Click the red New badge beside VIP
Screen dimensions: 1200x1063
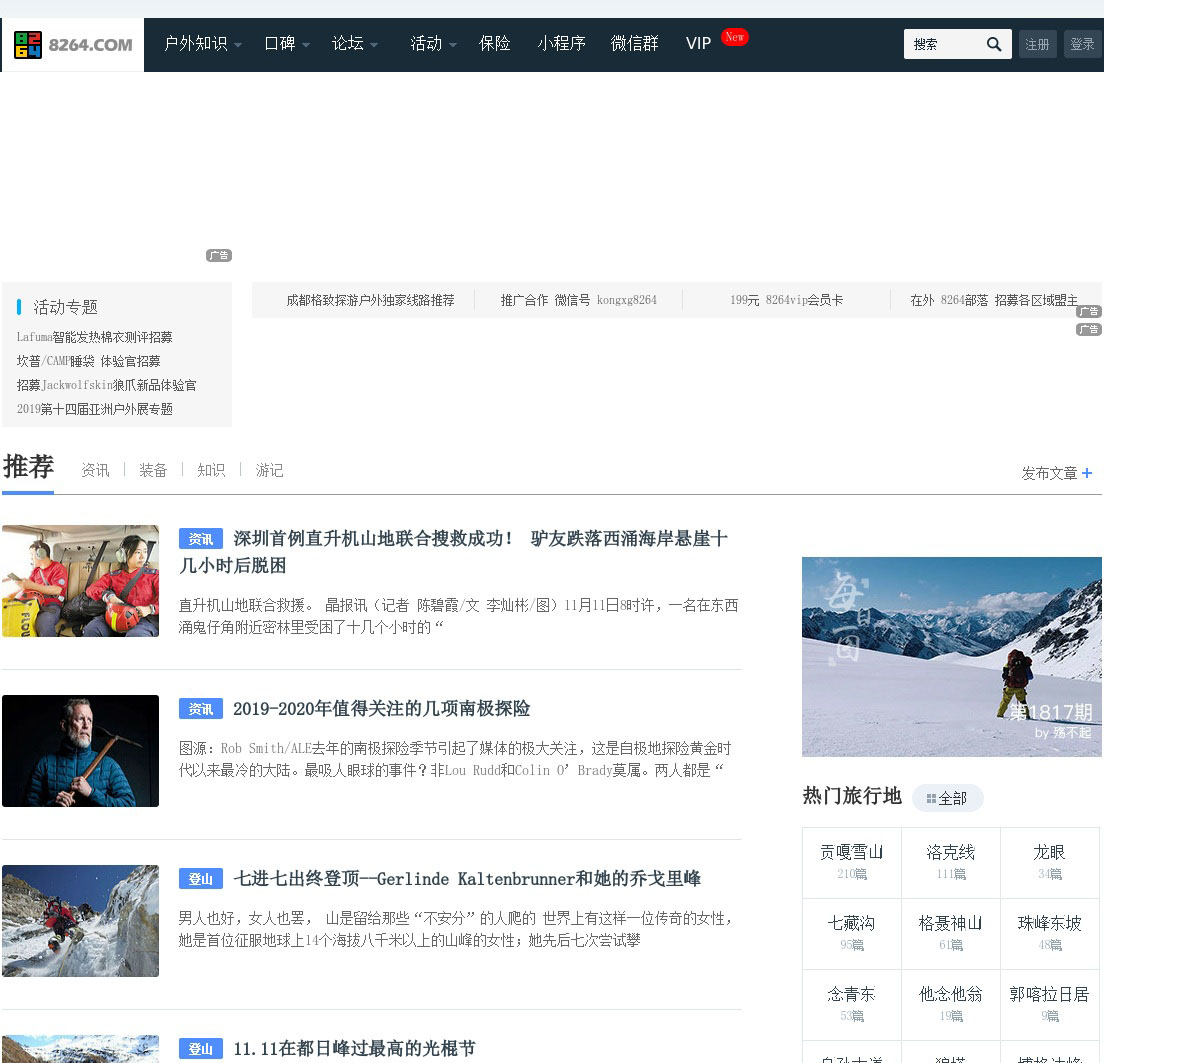point(735,37)
